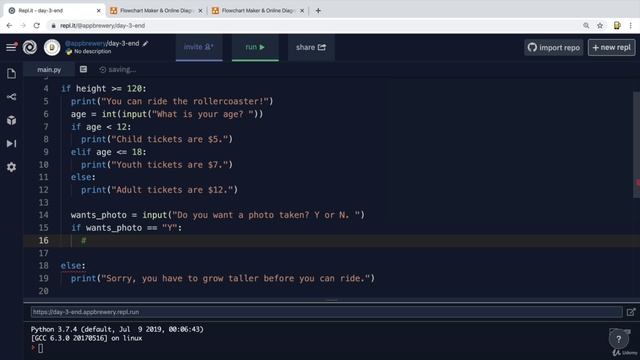Click the underlined 'else:' on line 18

(73, 266)
